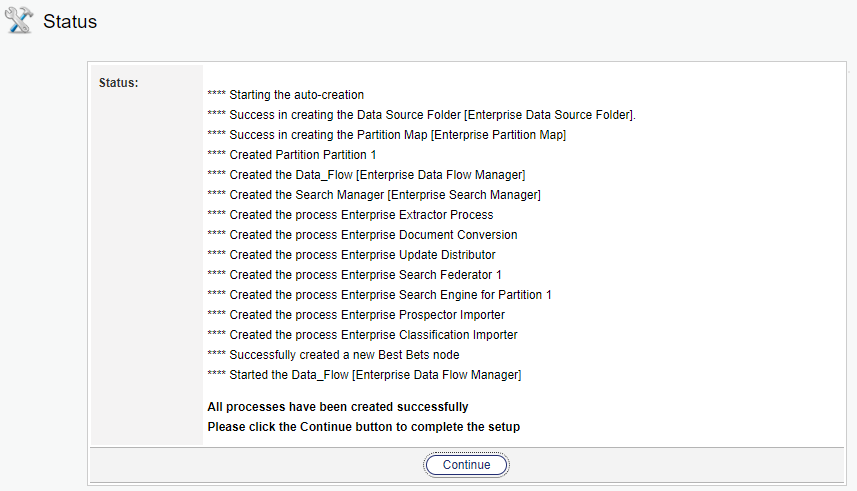Select the Data Source Folder success message
The image size is (857, 491).
point(421,115)
